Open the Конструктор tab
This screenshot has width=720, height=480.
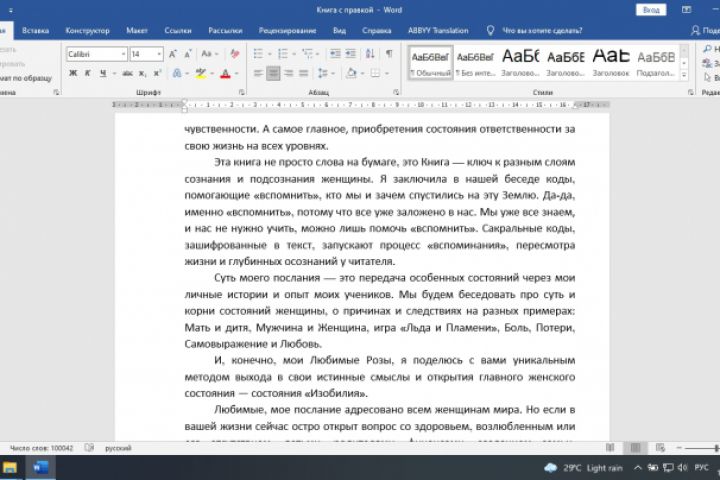point(87,30)
